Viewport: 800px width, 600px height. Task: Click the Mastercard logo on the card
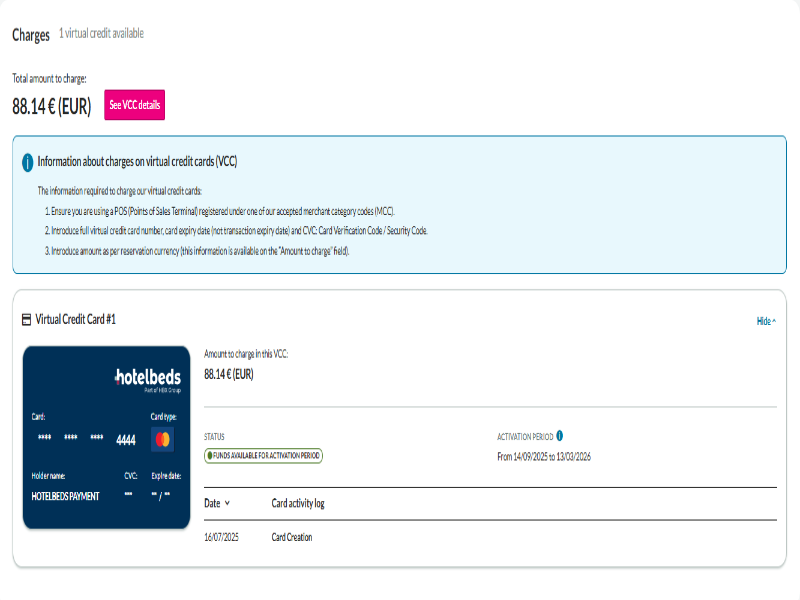[x=163, y=439]
